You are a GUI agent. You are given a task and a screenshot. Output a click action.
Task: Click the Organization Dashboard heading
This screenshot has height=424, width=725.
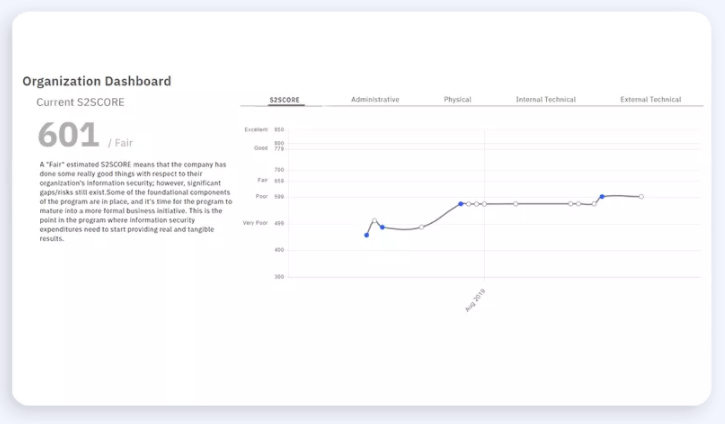(96, 81)
